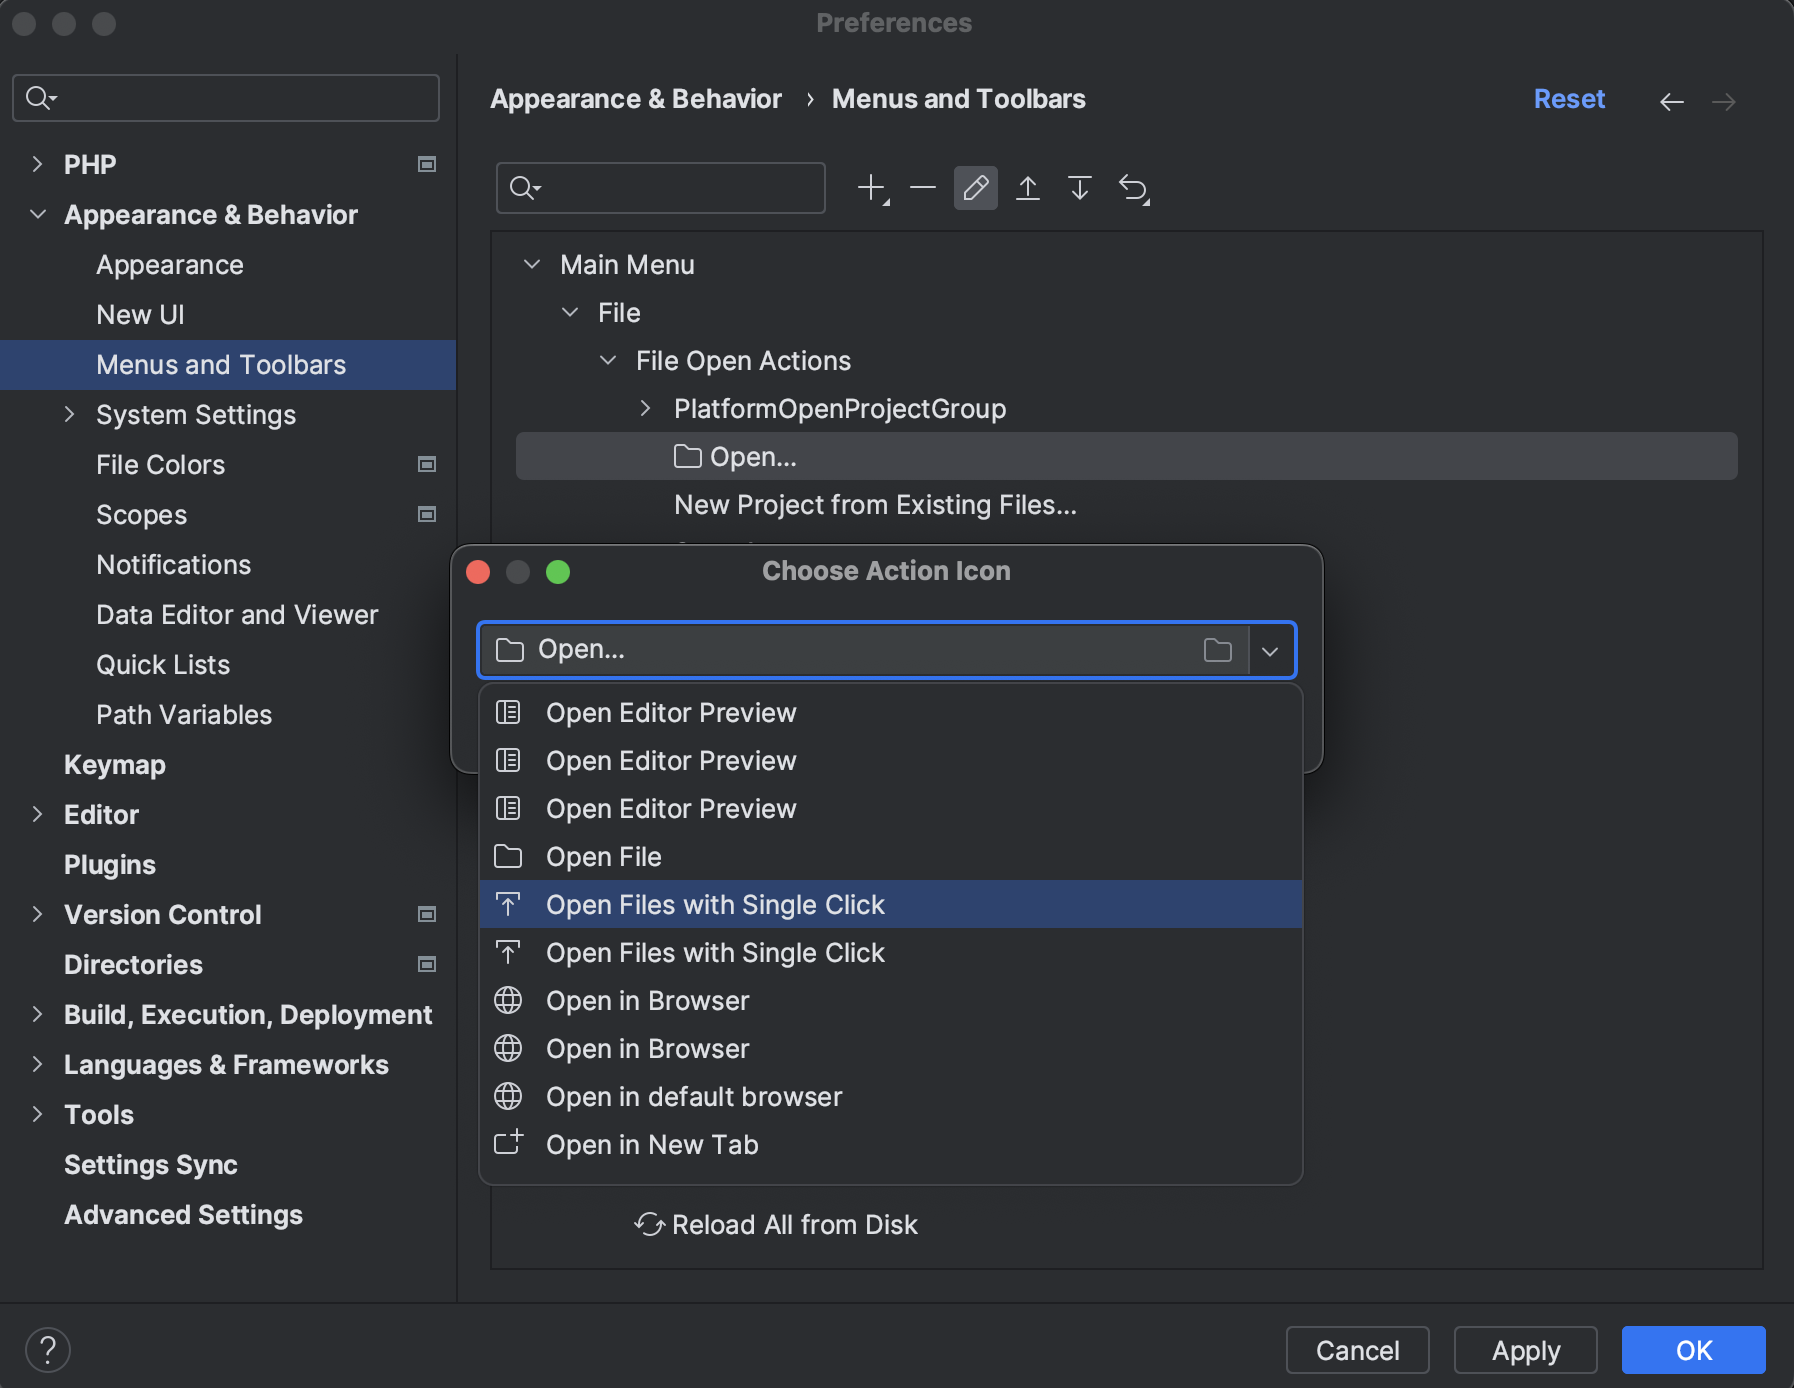Collapse the File Open Actions group

pos(609,360)
